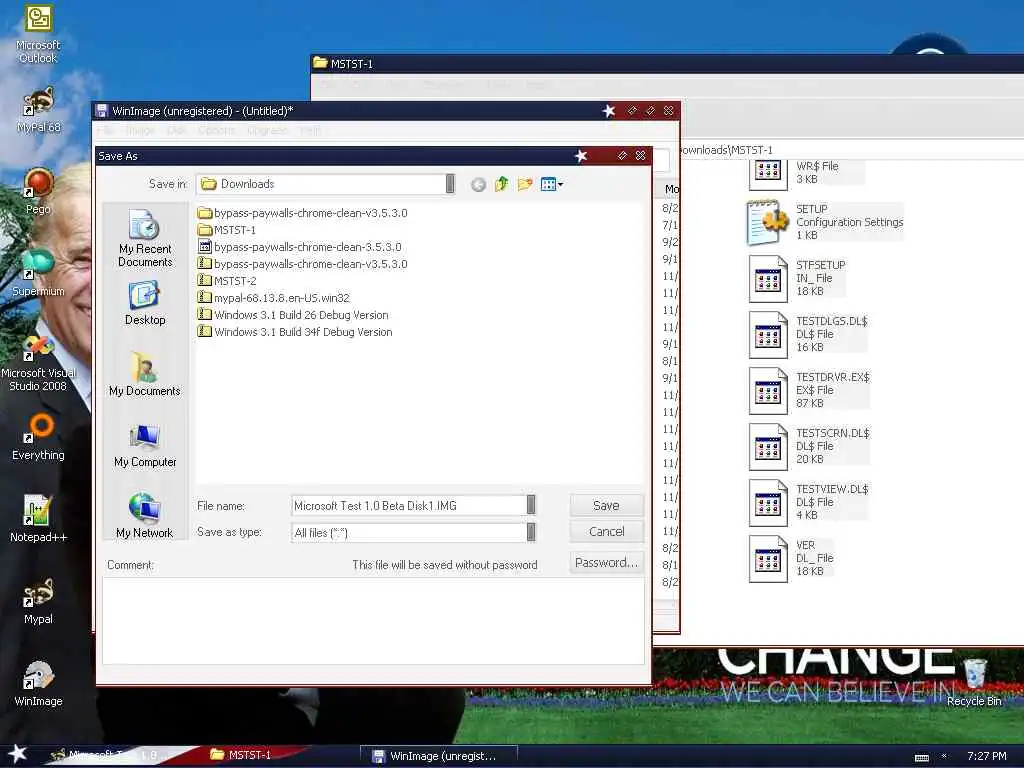This screenshot has height=768, width=1024.
Task: Select the MSTST-2 archive
Action: [x=227, y=281]
